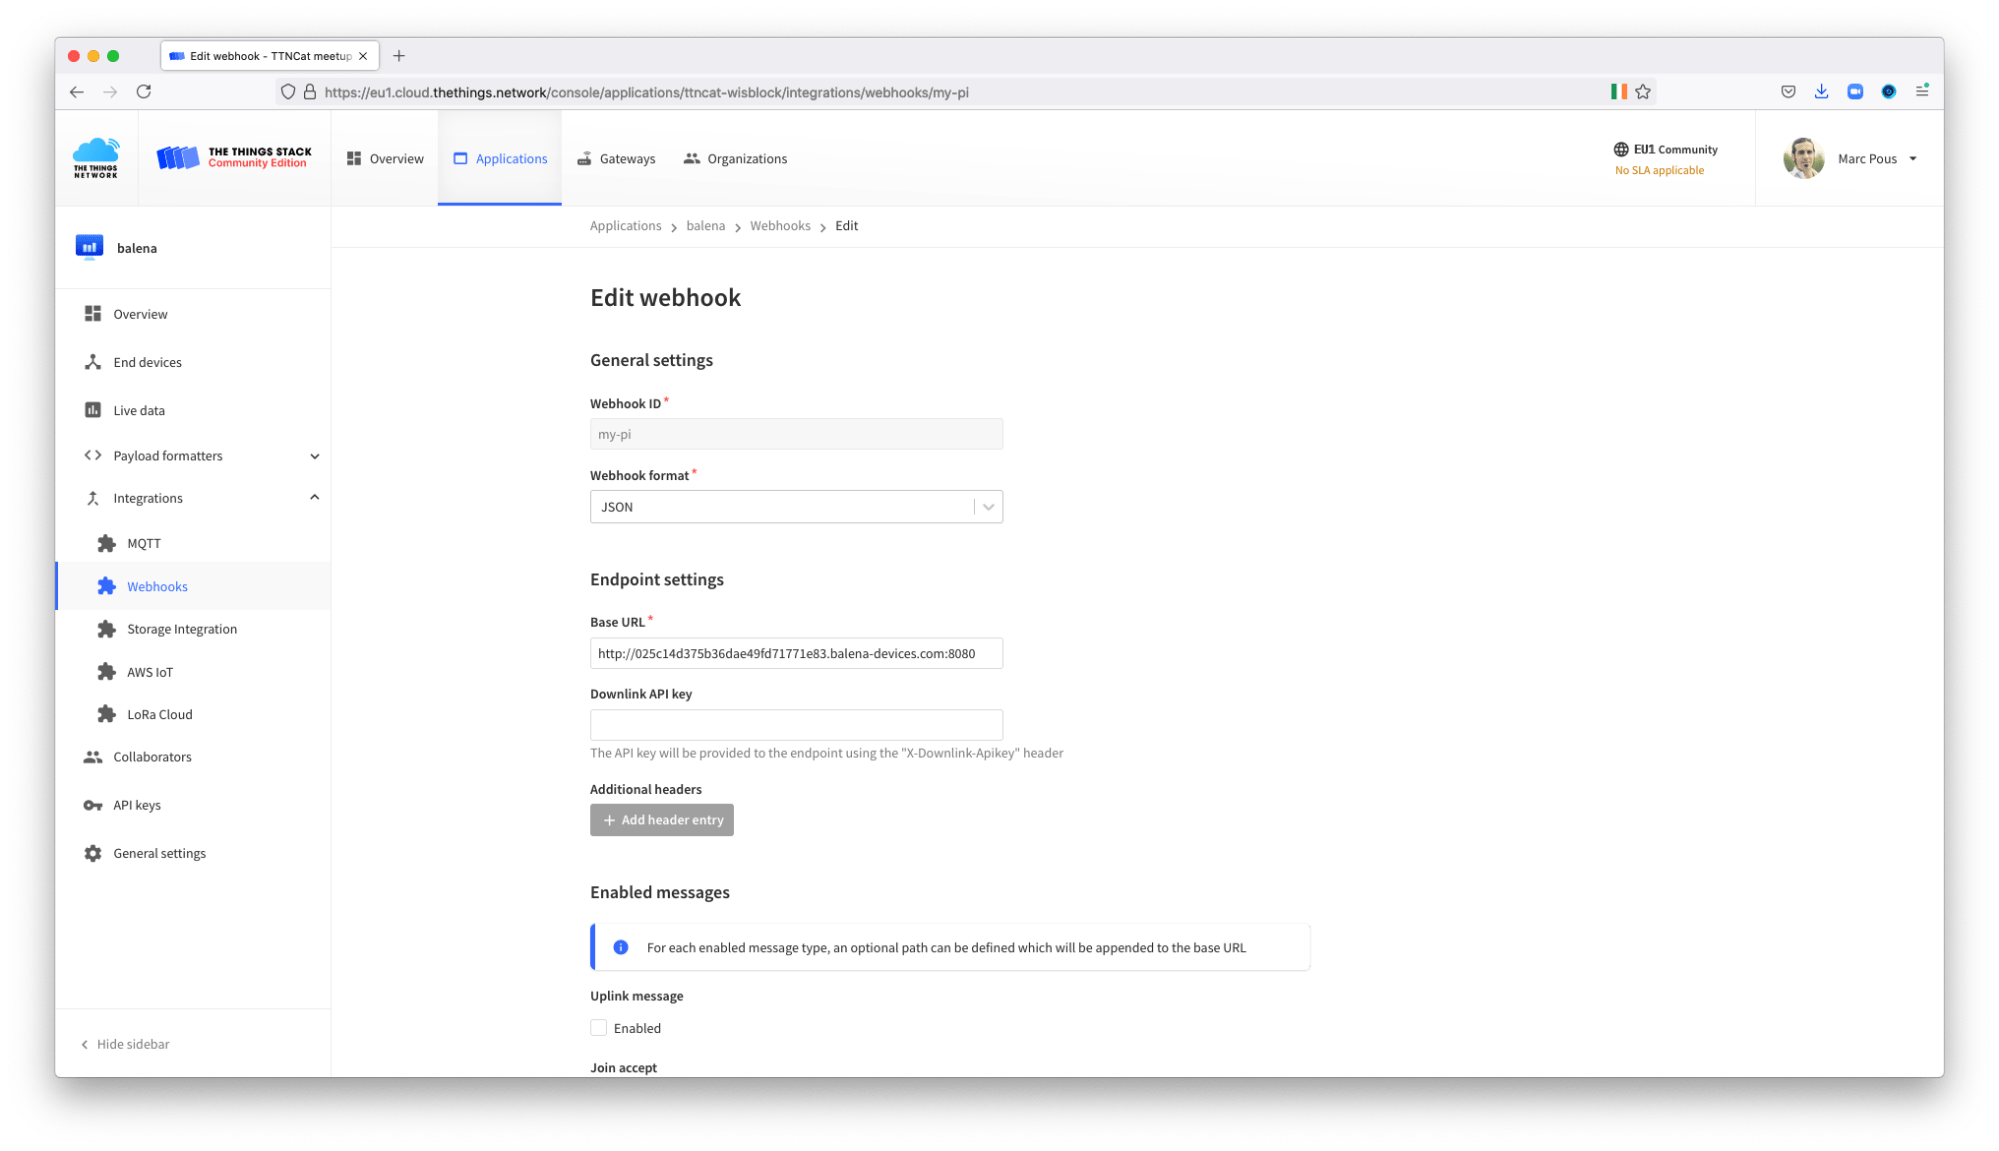
Task: Click Hide sidebar at bottom left
Action: pyautogui.click(x=125, y=1044)
